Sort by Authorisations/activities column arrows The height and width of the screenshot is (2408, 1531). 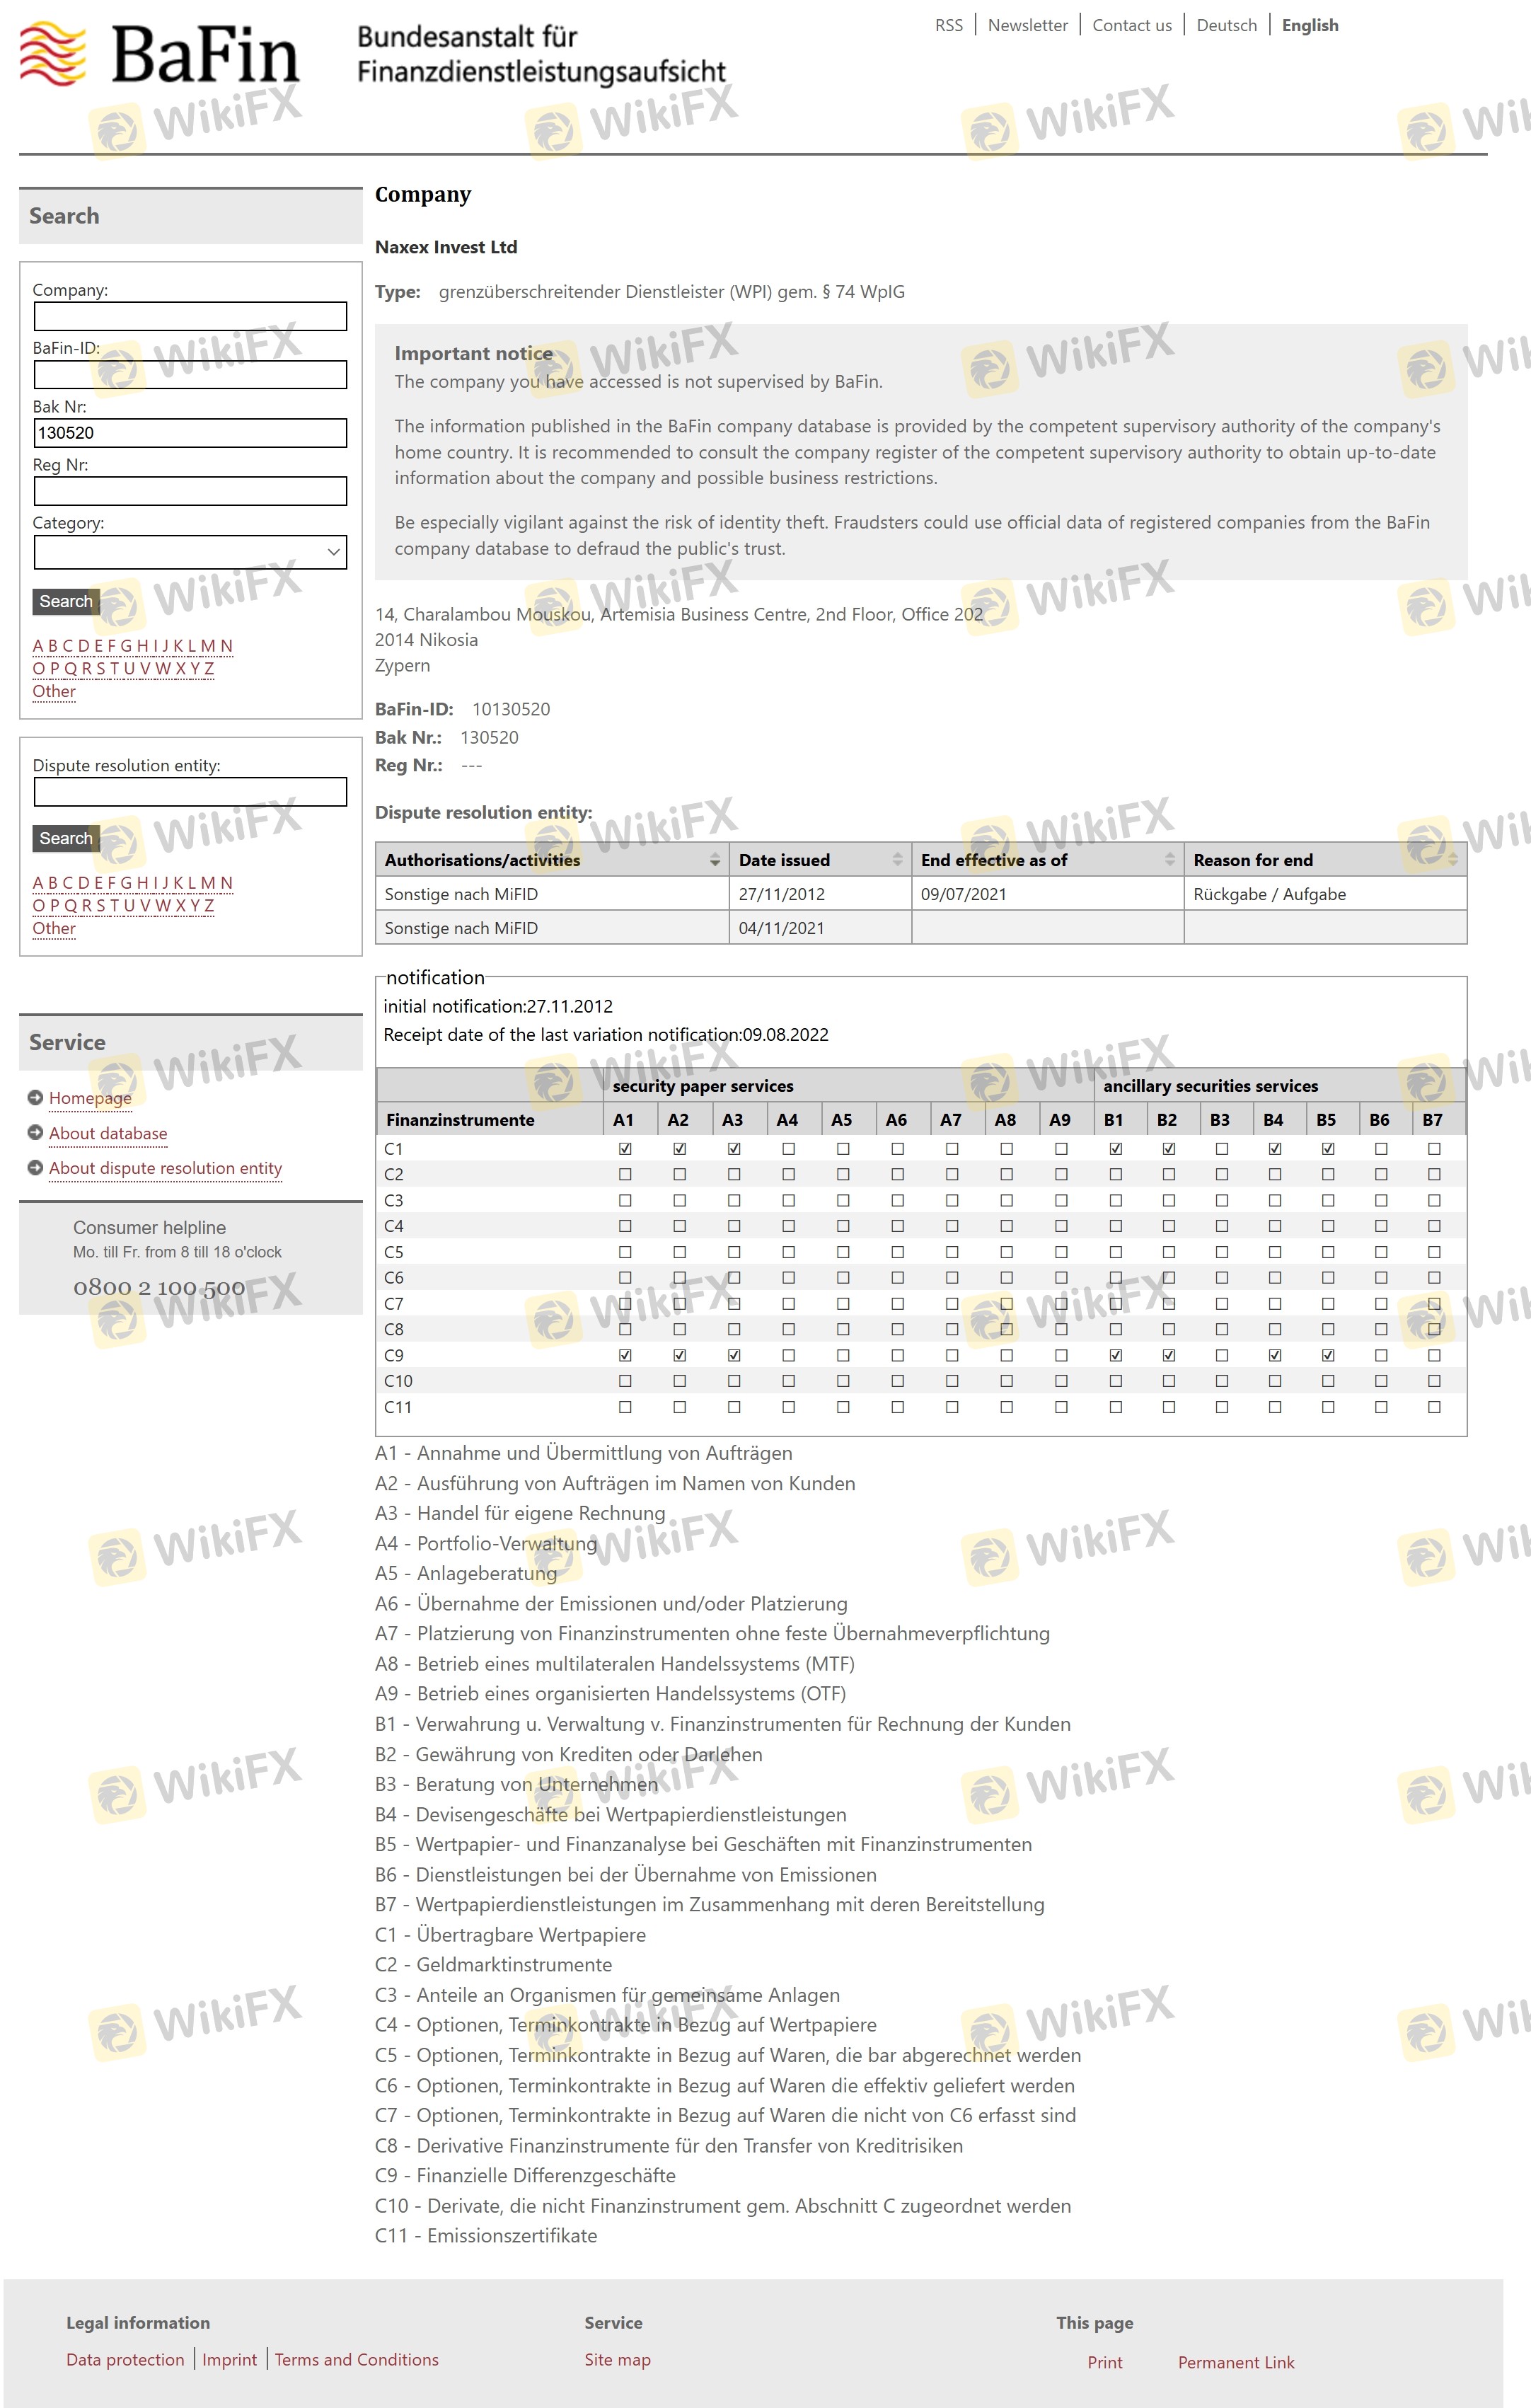pyautogui.click(x=714, y=860)
